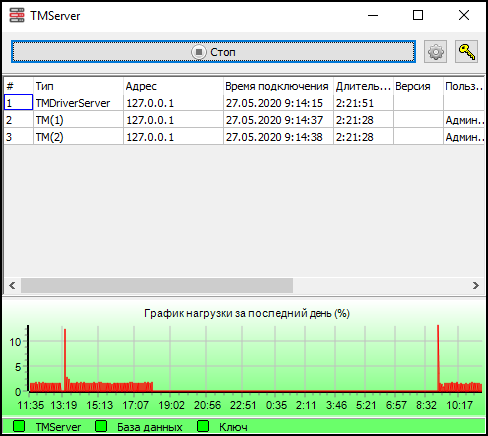Select the TMDriverServer row

pyautogui.click(x=244, y=103)
